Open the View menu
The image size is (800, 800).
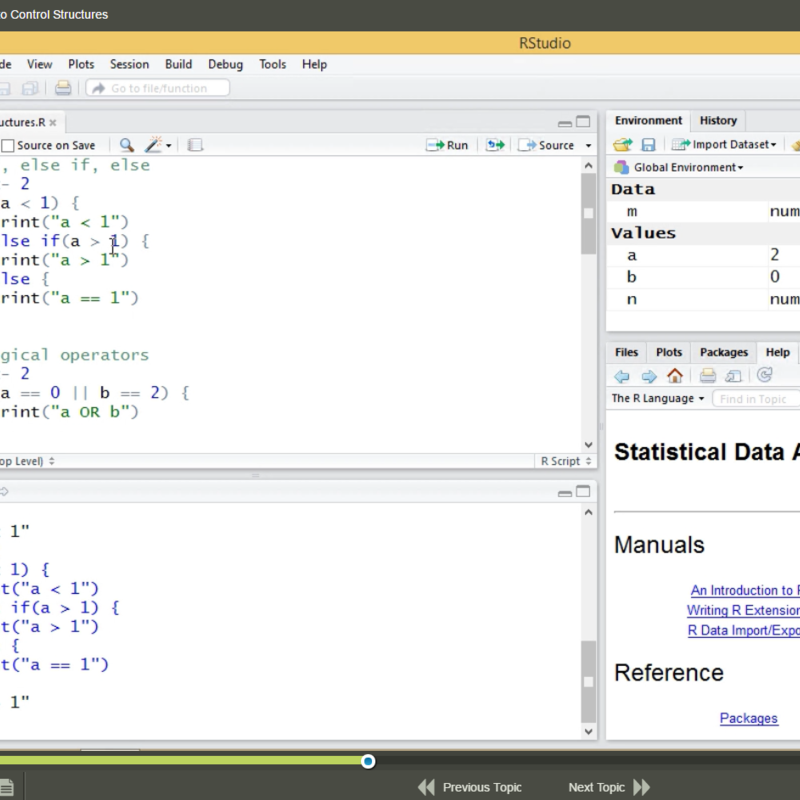(39, 64)
